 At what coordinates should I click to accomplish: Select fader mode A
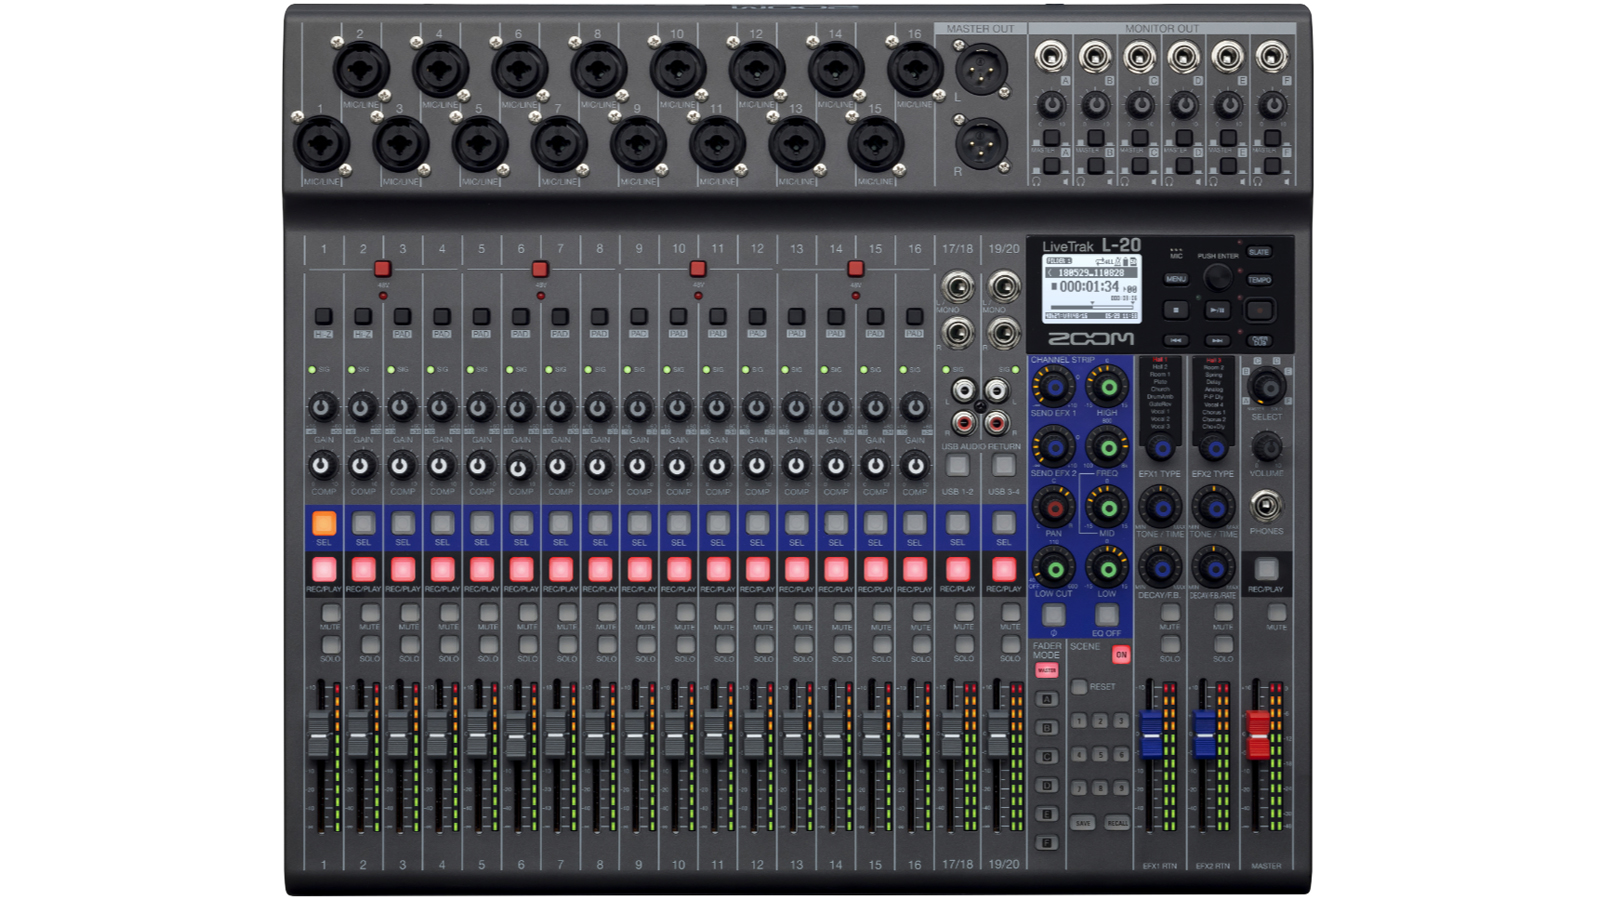(1047, 699)
